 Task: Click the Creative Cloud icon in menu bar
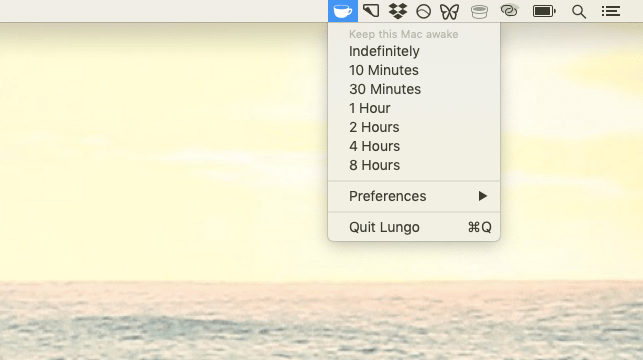[509, 11]
